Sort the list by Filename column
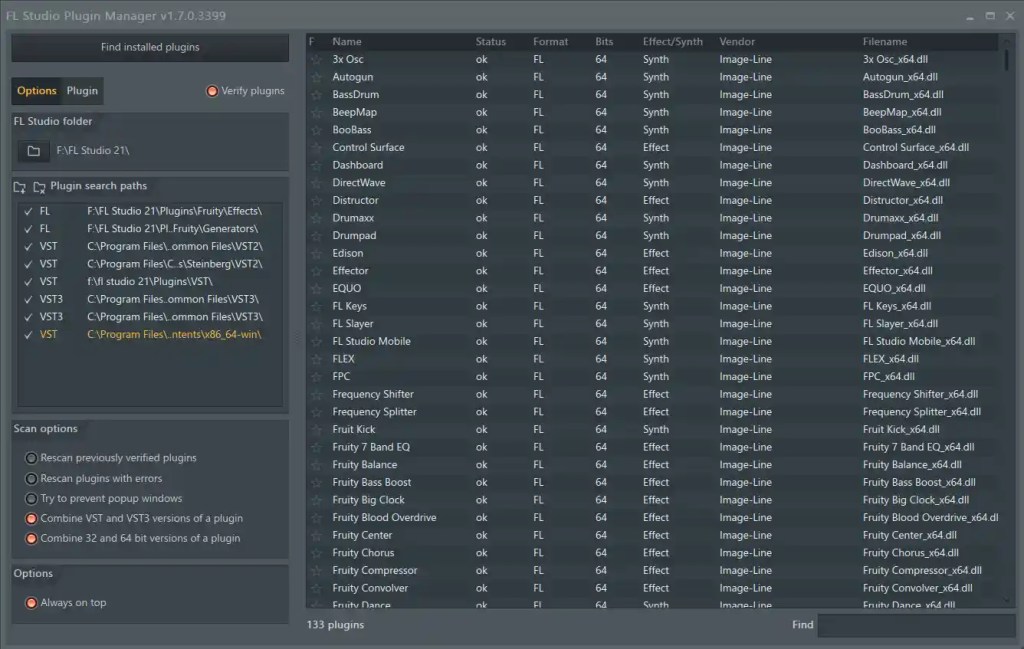 (885, 42)
